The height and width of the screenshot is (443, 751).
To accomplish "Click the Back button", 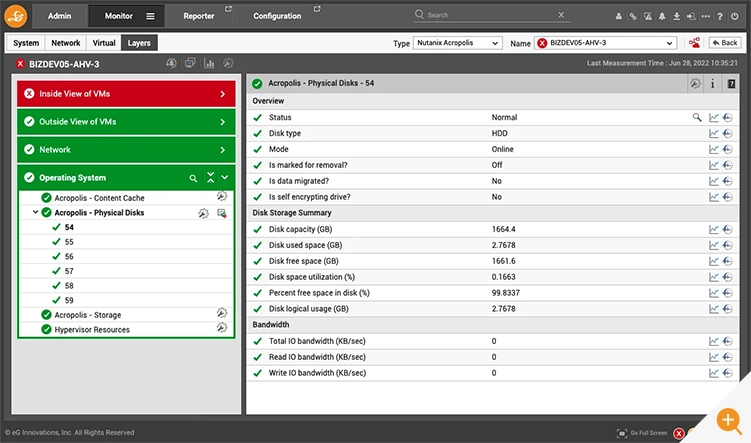I will pyautogui.click(x=725, y=43).
